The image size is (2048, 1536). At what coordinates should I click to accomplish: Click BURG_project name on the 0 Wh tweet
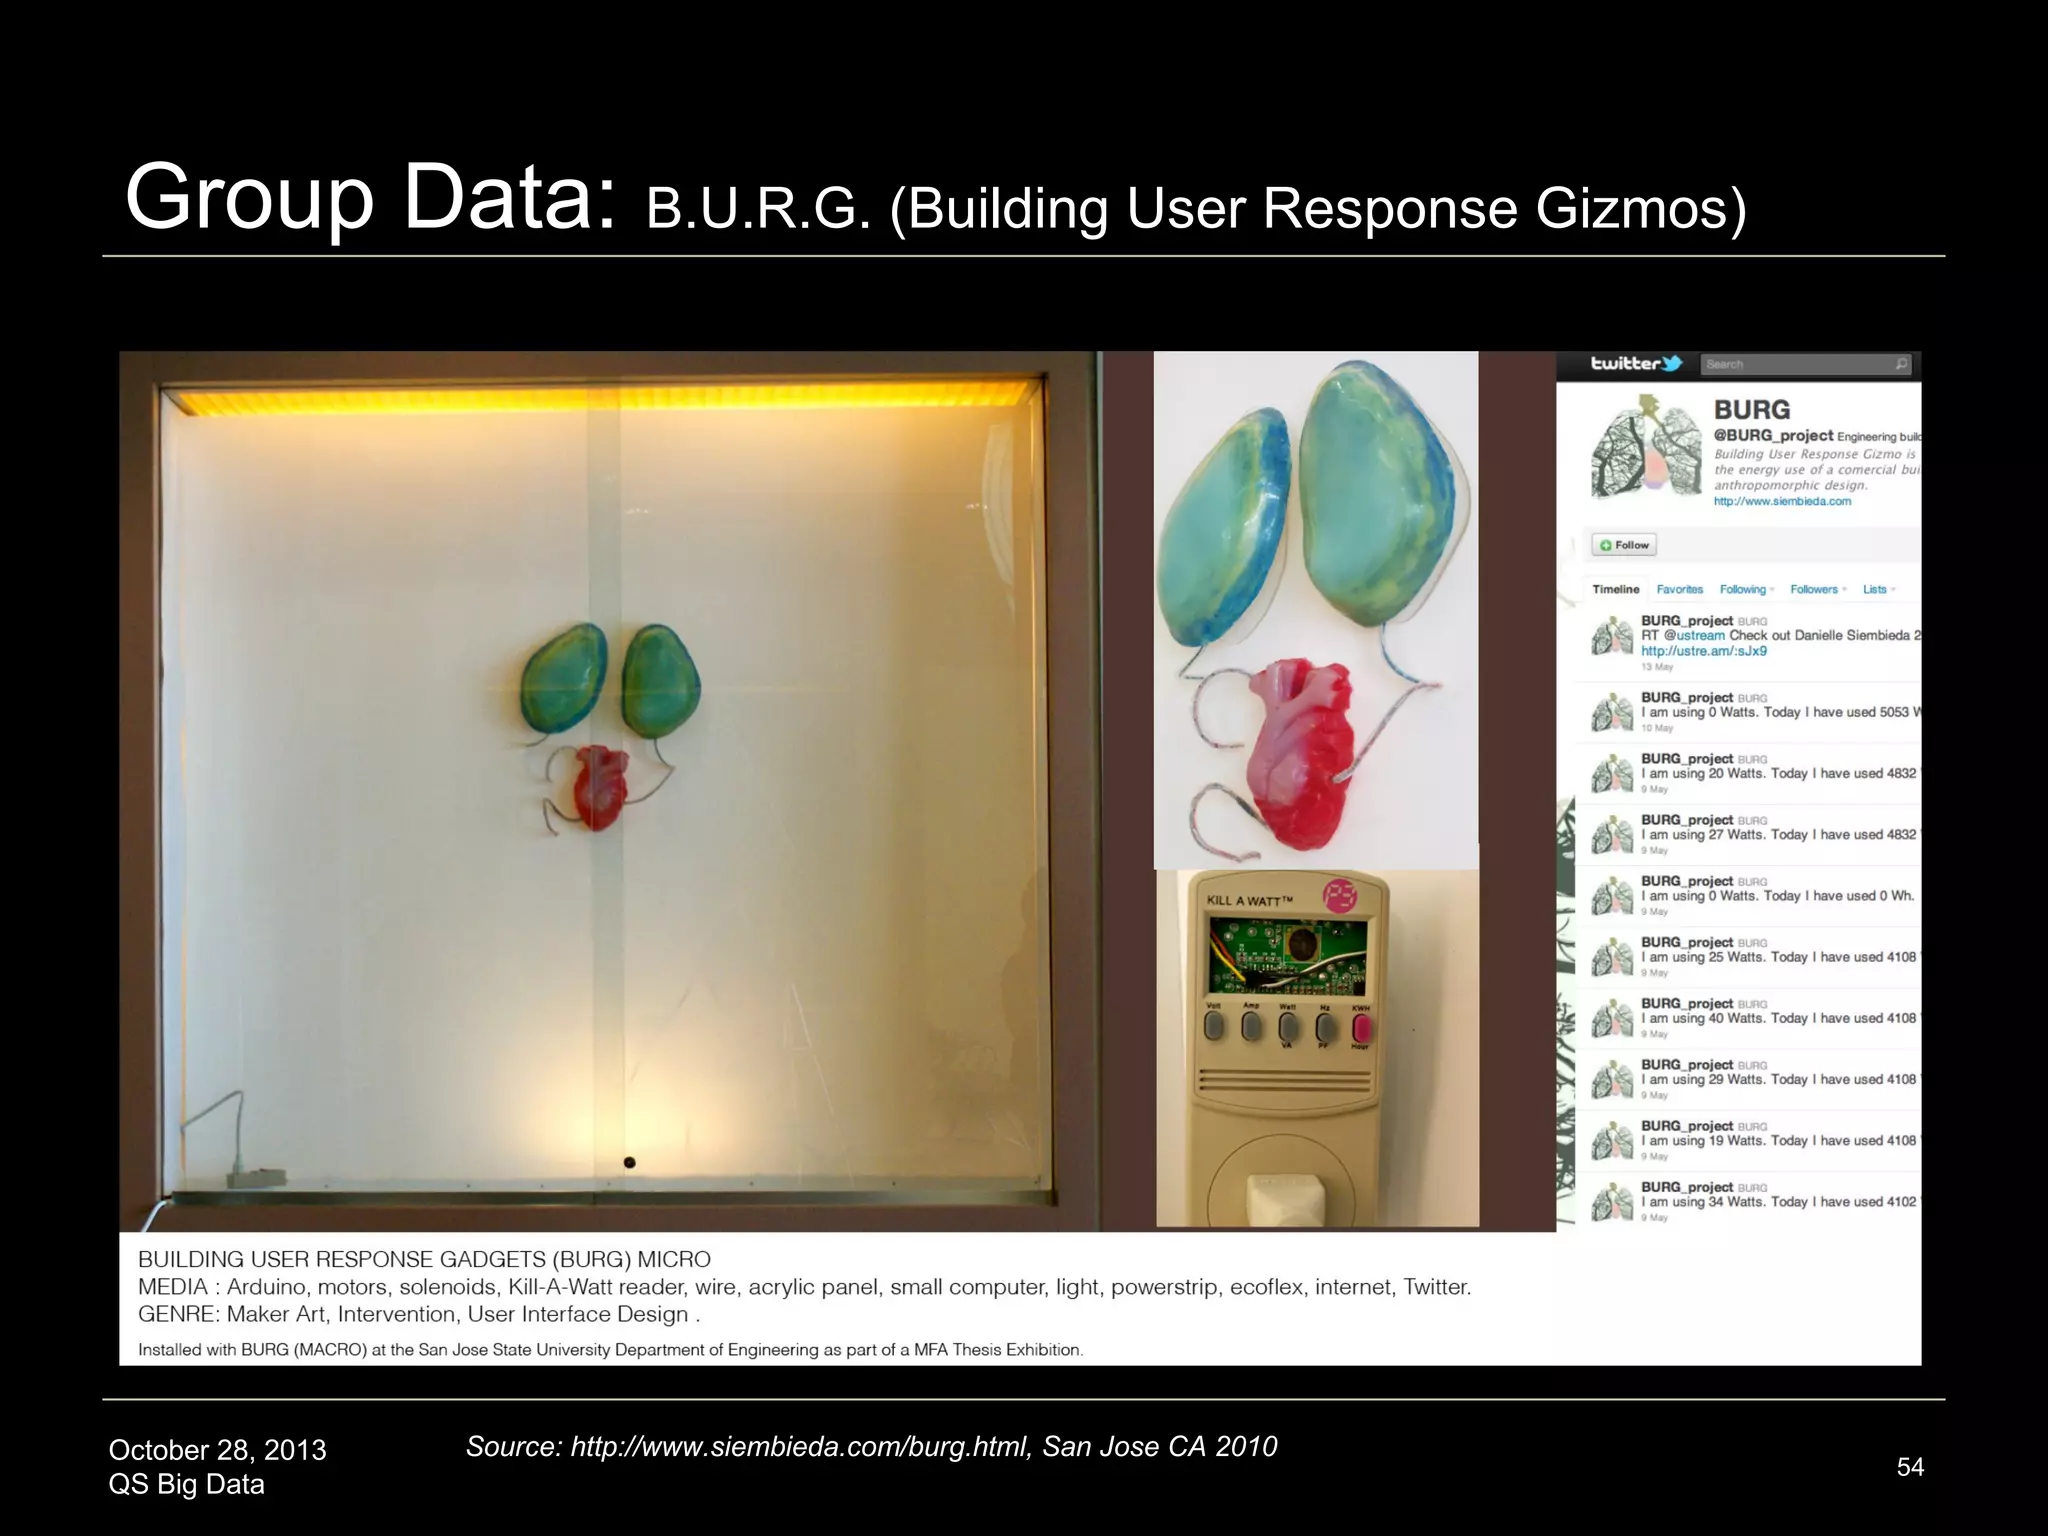pos(1687,881)
